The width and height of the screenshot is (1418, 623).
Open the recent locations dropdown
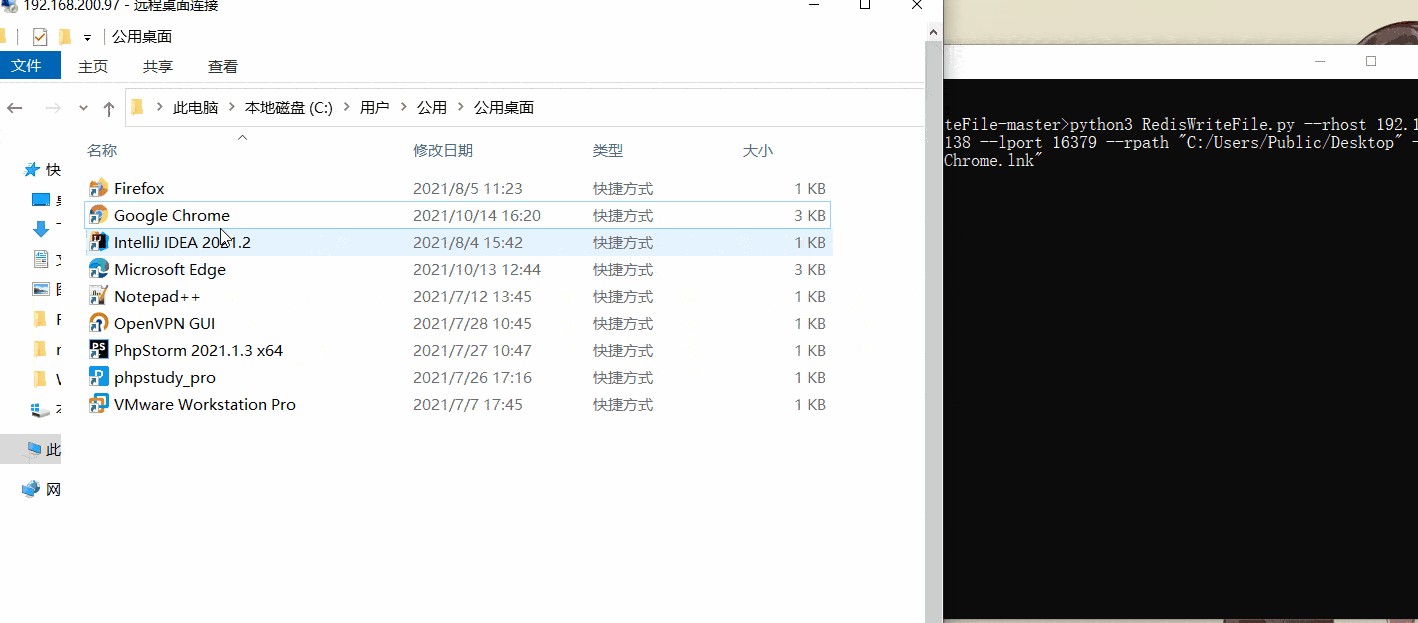83,108
